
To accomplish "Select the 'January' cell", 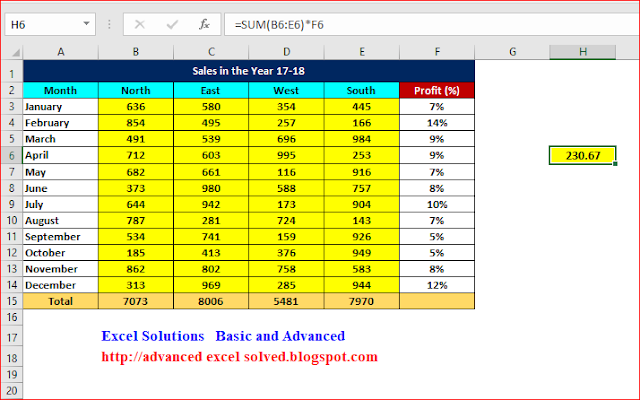I will click(61, 107).
